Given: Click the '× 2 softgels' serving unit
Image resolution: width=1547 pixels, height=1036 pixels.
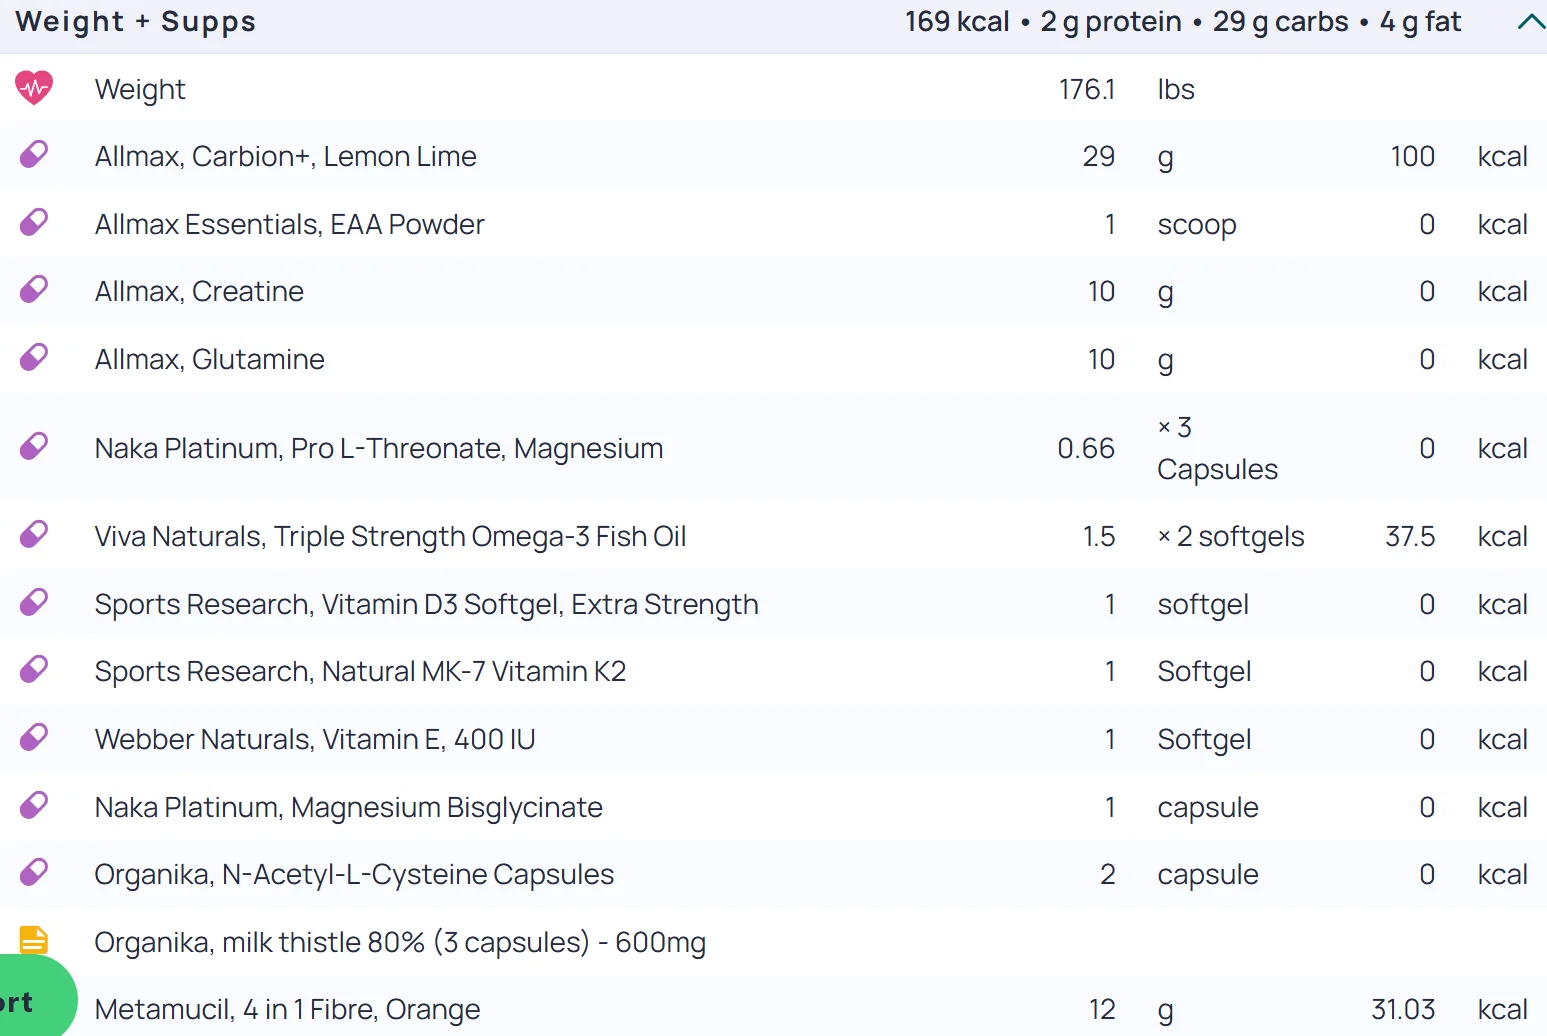Looking at the screenshot, I should click(1231, 537).
